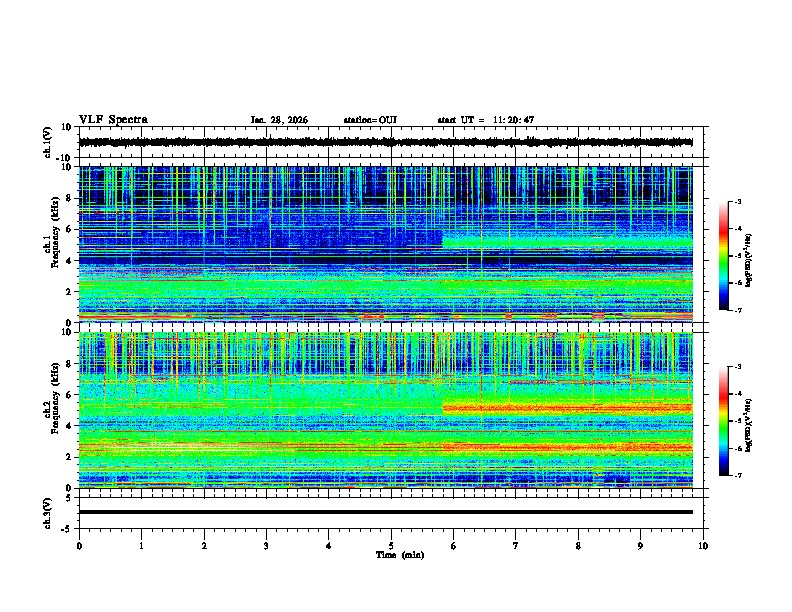
Task: Click the dark 4 kHz band in ch.1
Action: (385, 260)
